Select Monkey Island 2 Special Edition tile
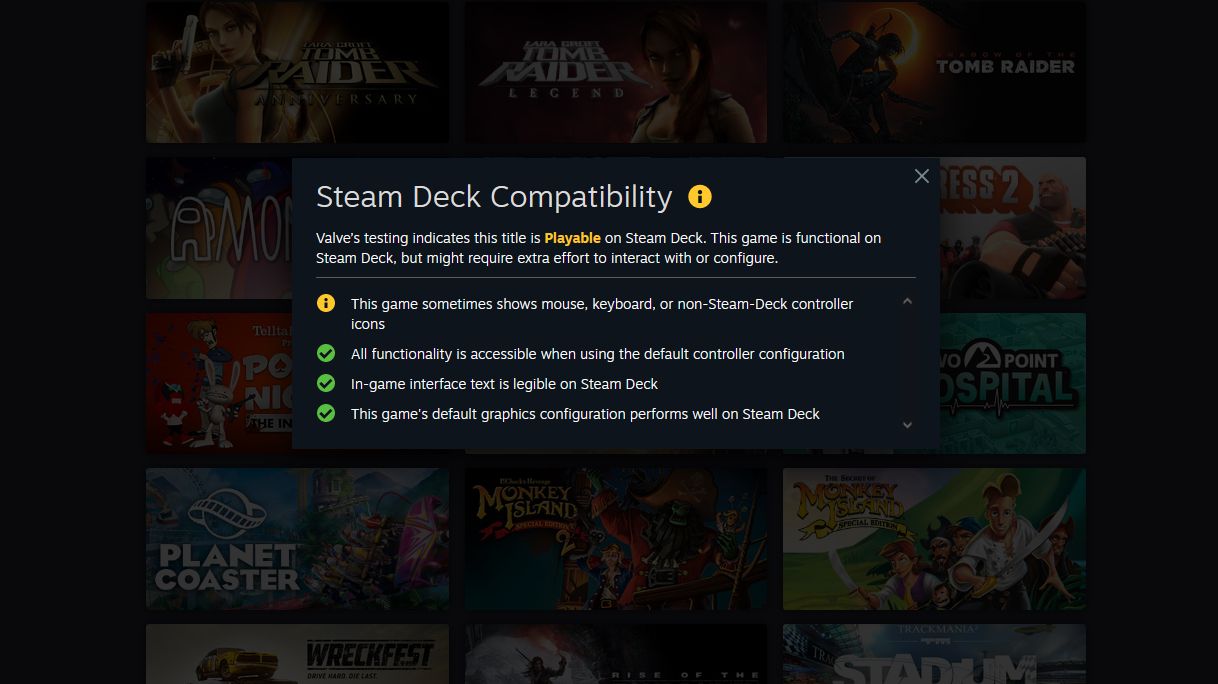 point(616,539)
